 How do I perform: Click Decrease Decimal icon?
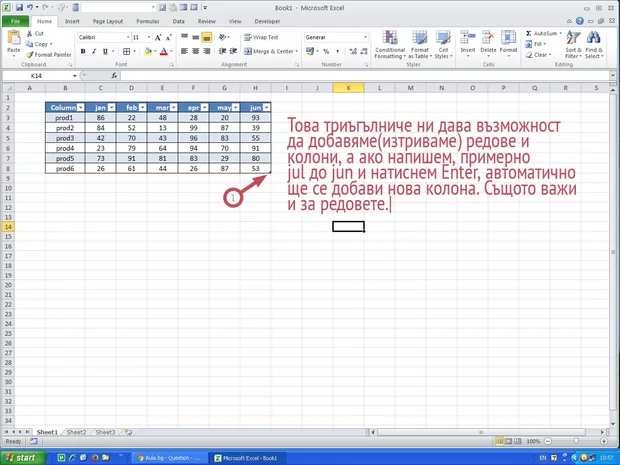click(364, 51)
